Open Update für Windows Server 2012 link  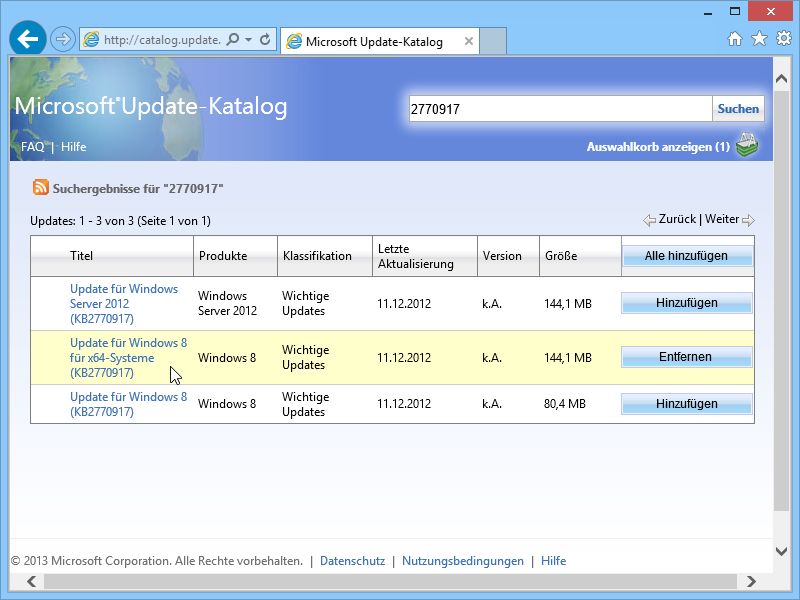coord(124,304)
